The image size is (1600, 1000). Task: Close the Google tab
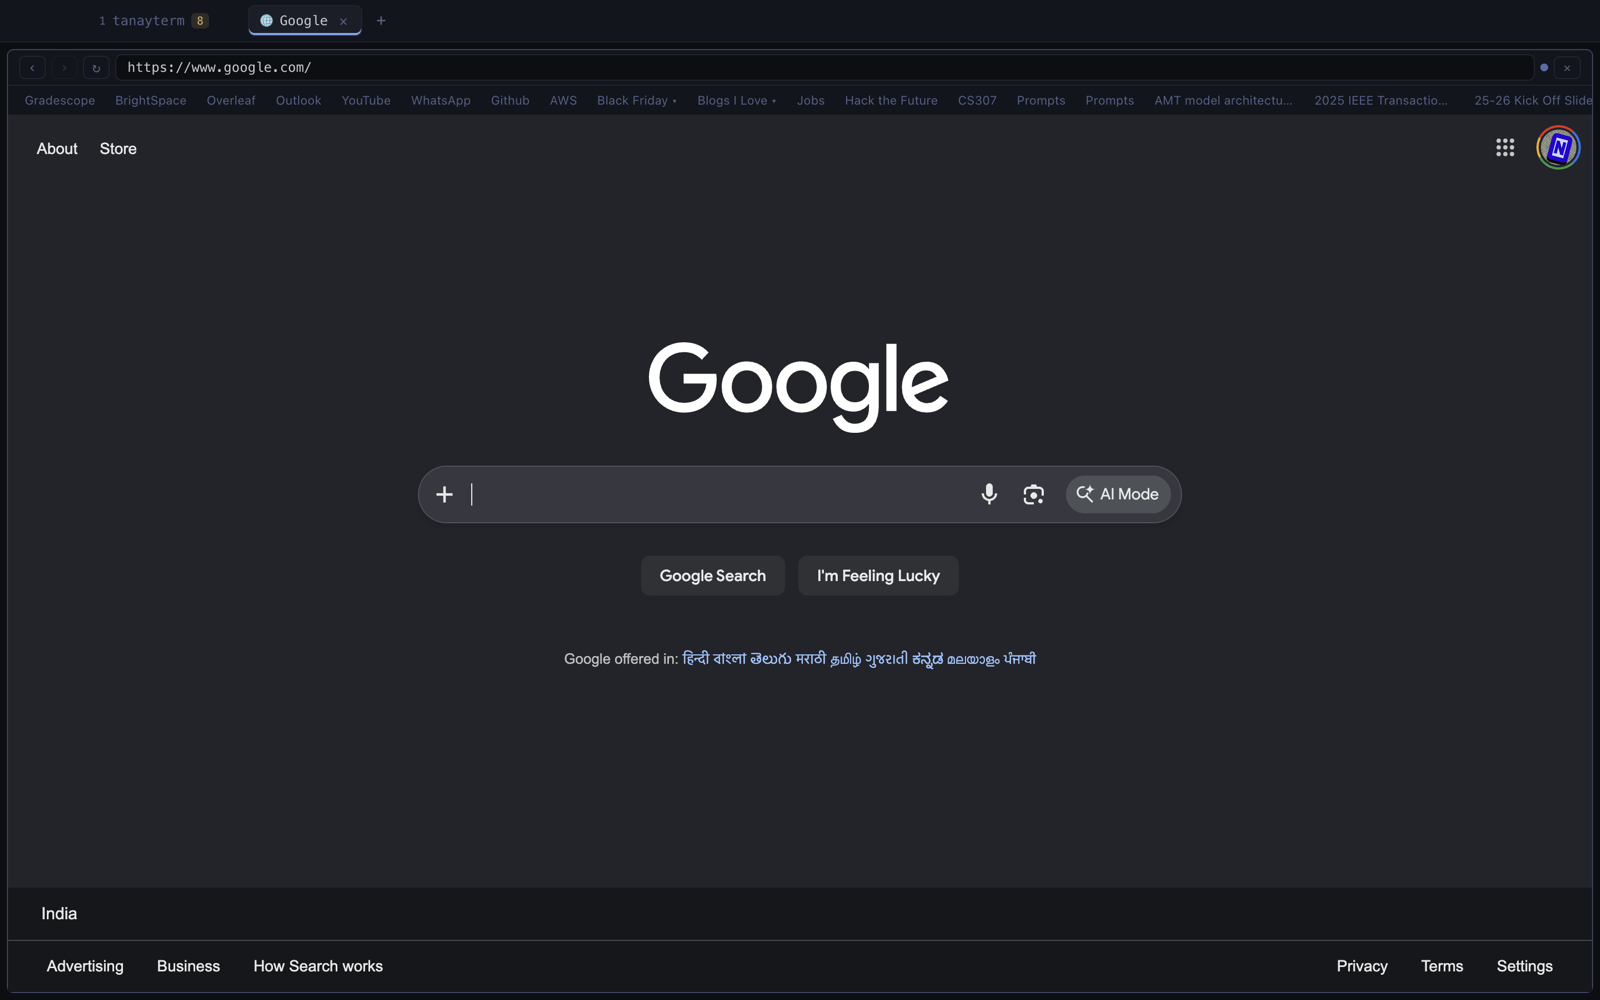click(343, 21)
